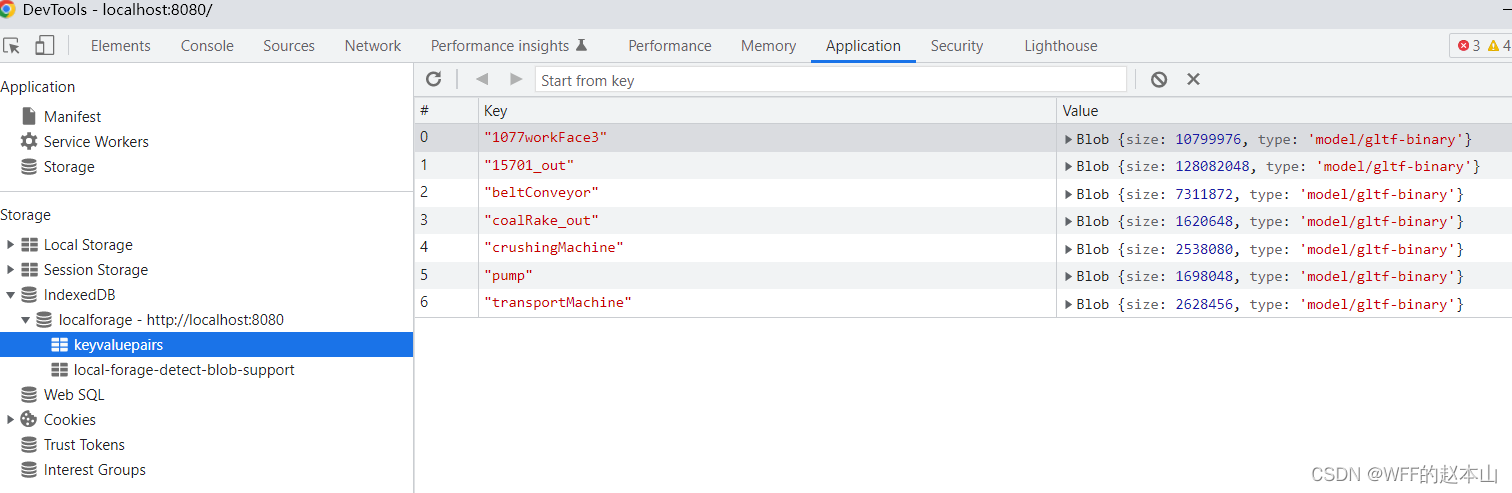Screen dimensions: 1512x493
Task: Click the clear object store icon
Action: pos(1159,79)
